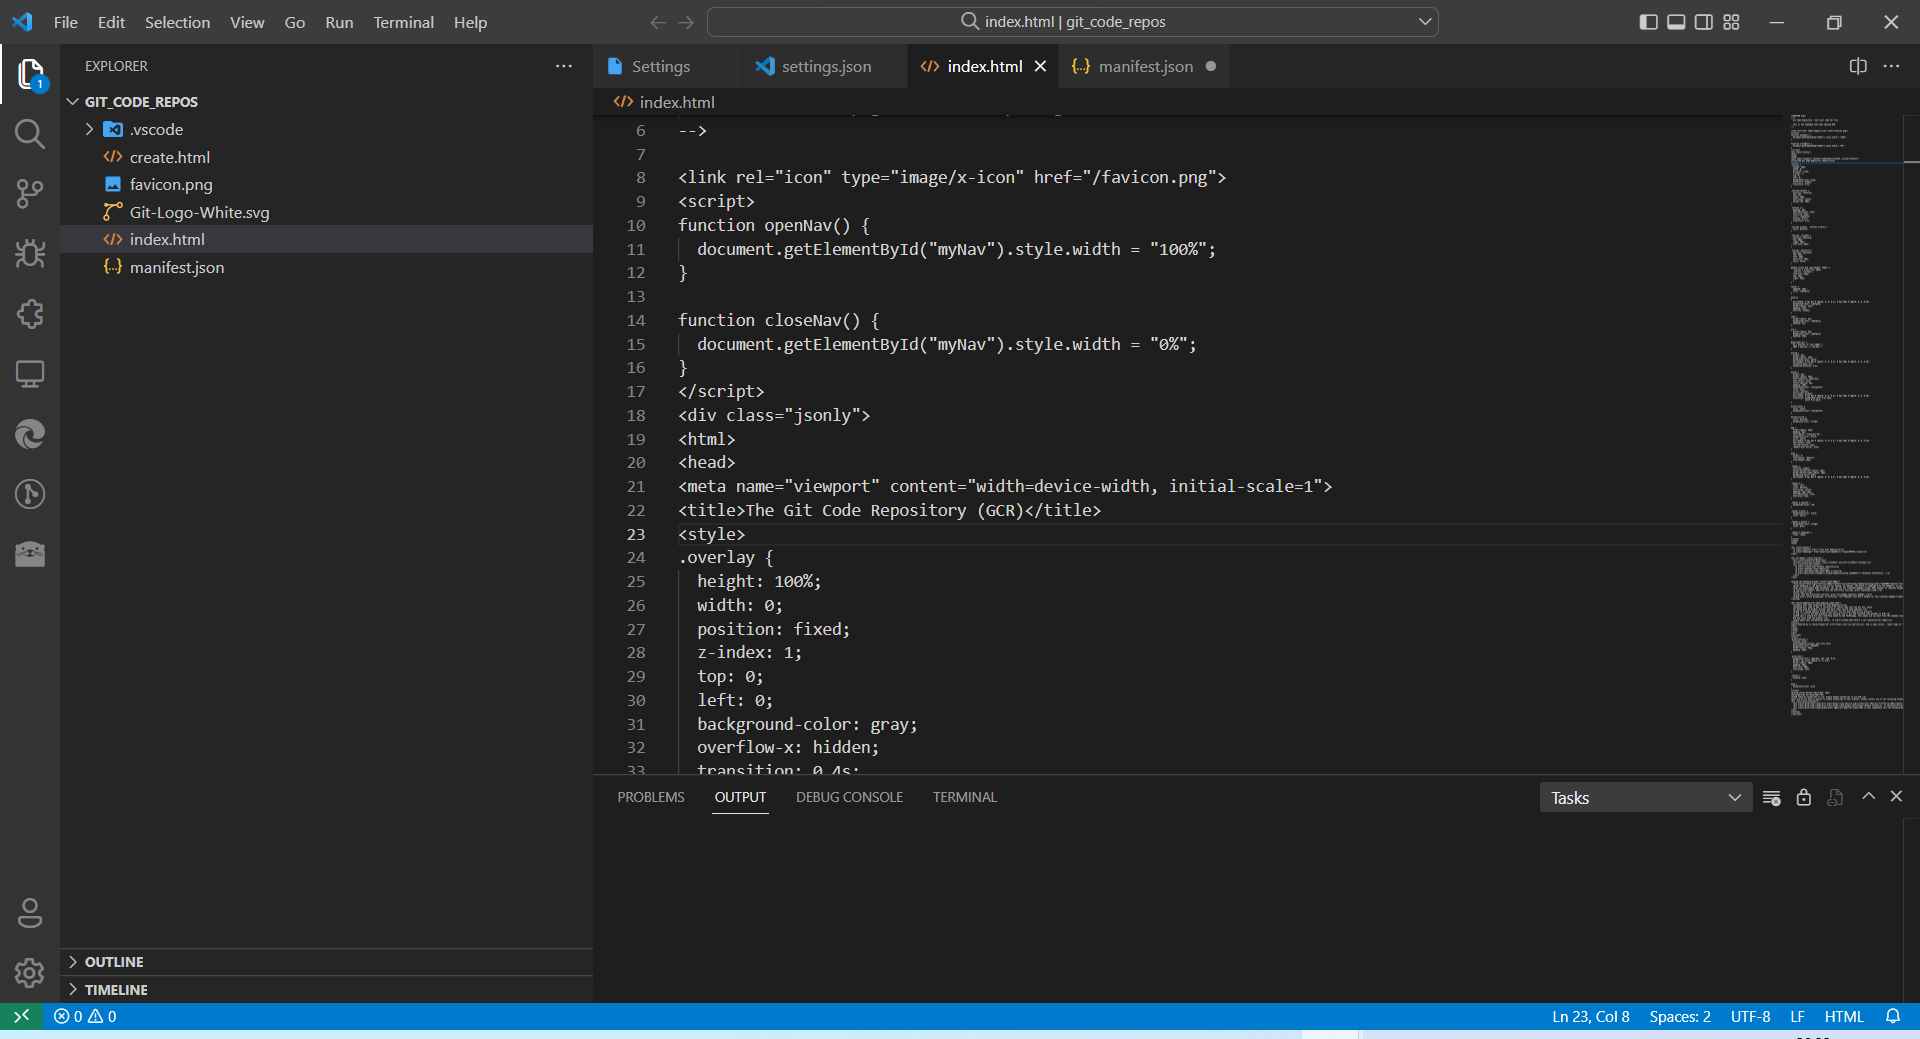The width and height of the screenshot is (1920, 1039).
Task: Open the Help menu
Action: [x=470, y=22]
